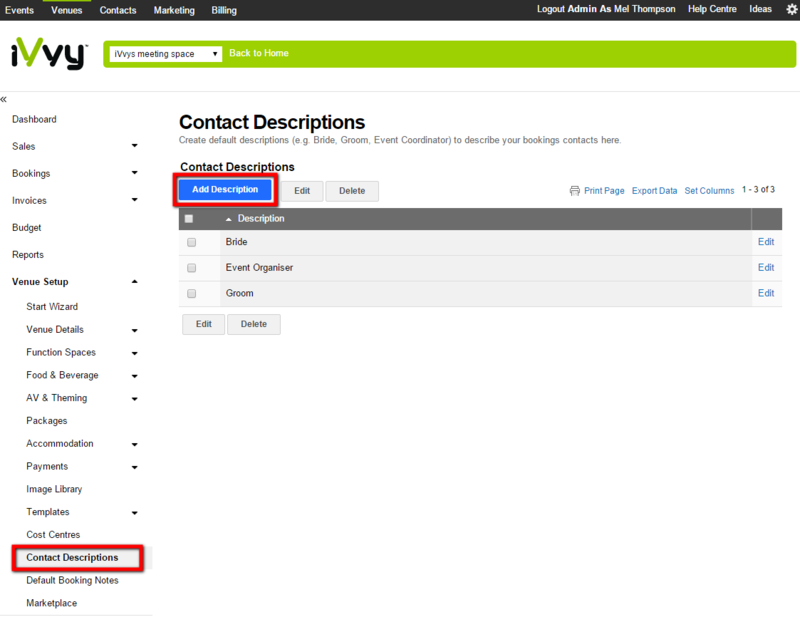Click Edit link in Bride row

(766, 242)
